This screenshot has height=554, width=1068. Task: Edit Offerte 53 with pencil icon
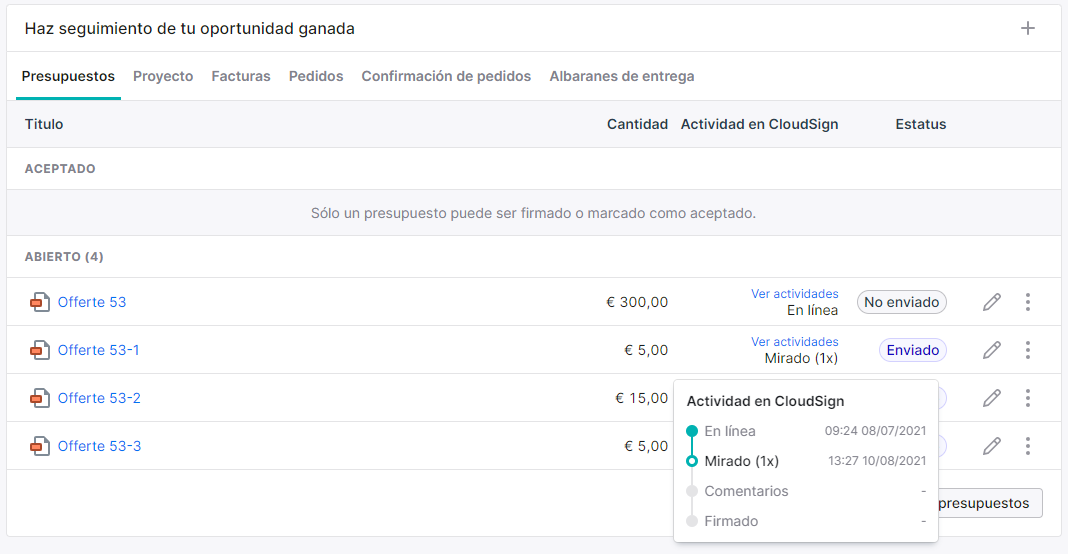[992, 302]
